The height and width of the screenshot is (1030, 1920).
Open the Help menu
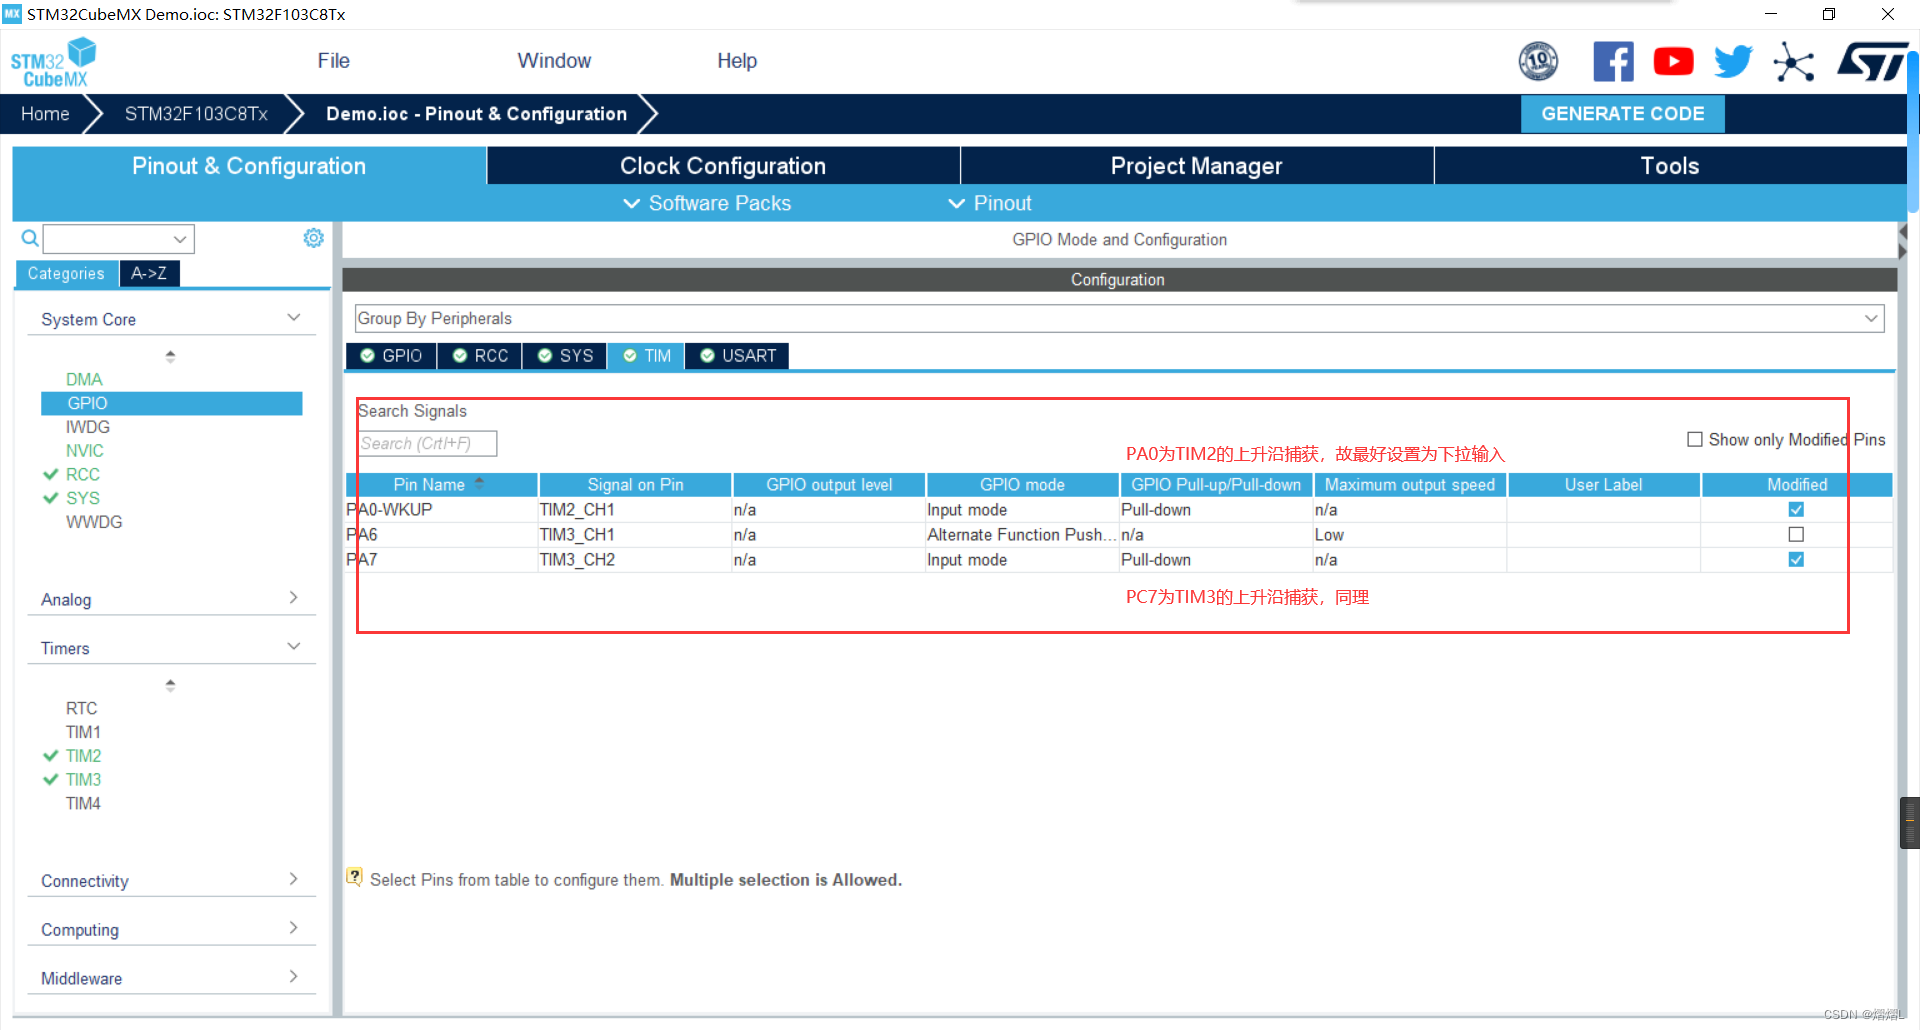[x=737, y=61]
